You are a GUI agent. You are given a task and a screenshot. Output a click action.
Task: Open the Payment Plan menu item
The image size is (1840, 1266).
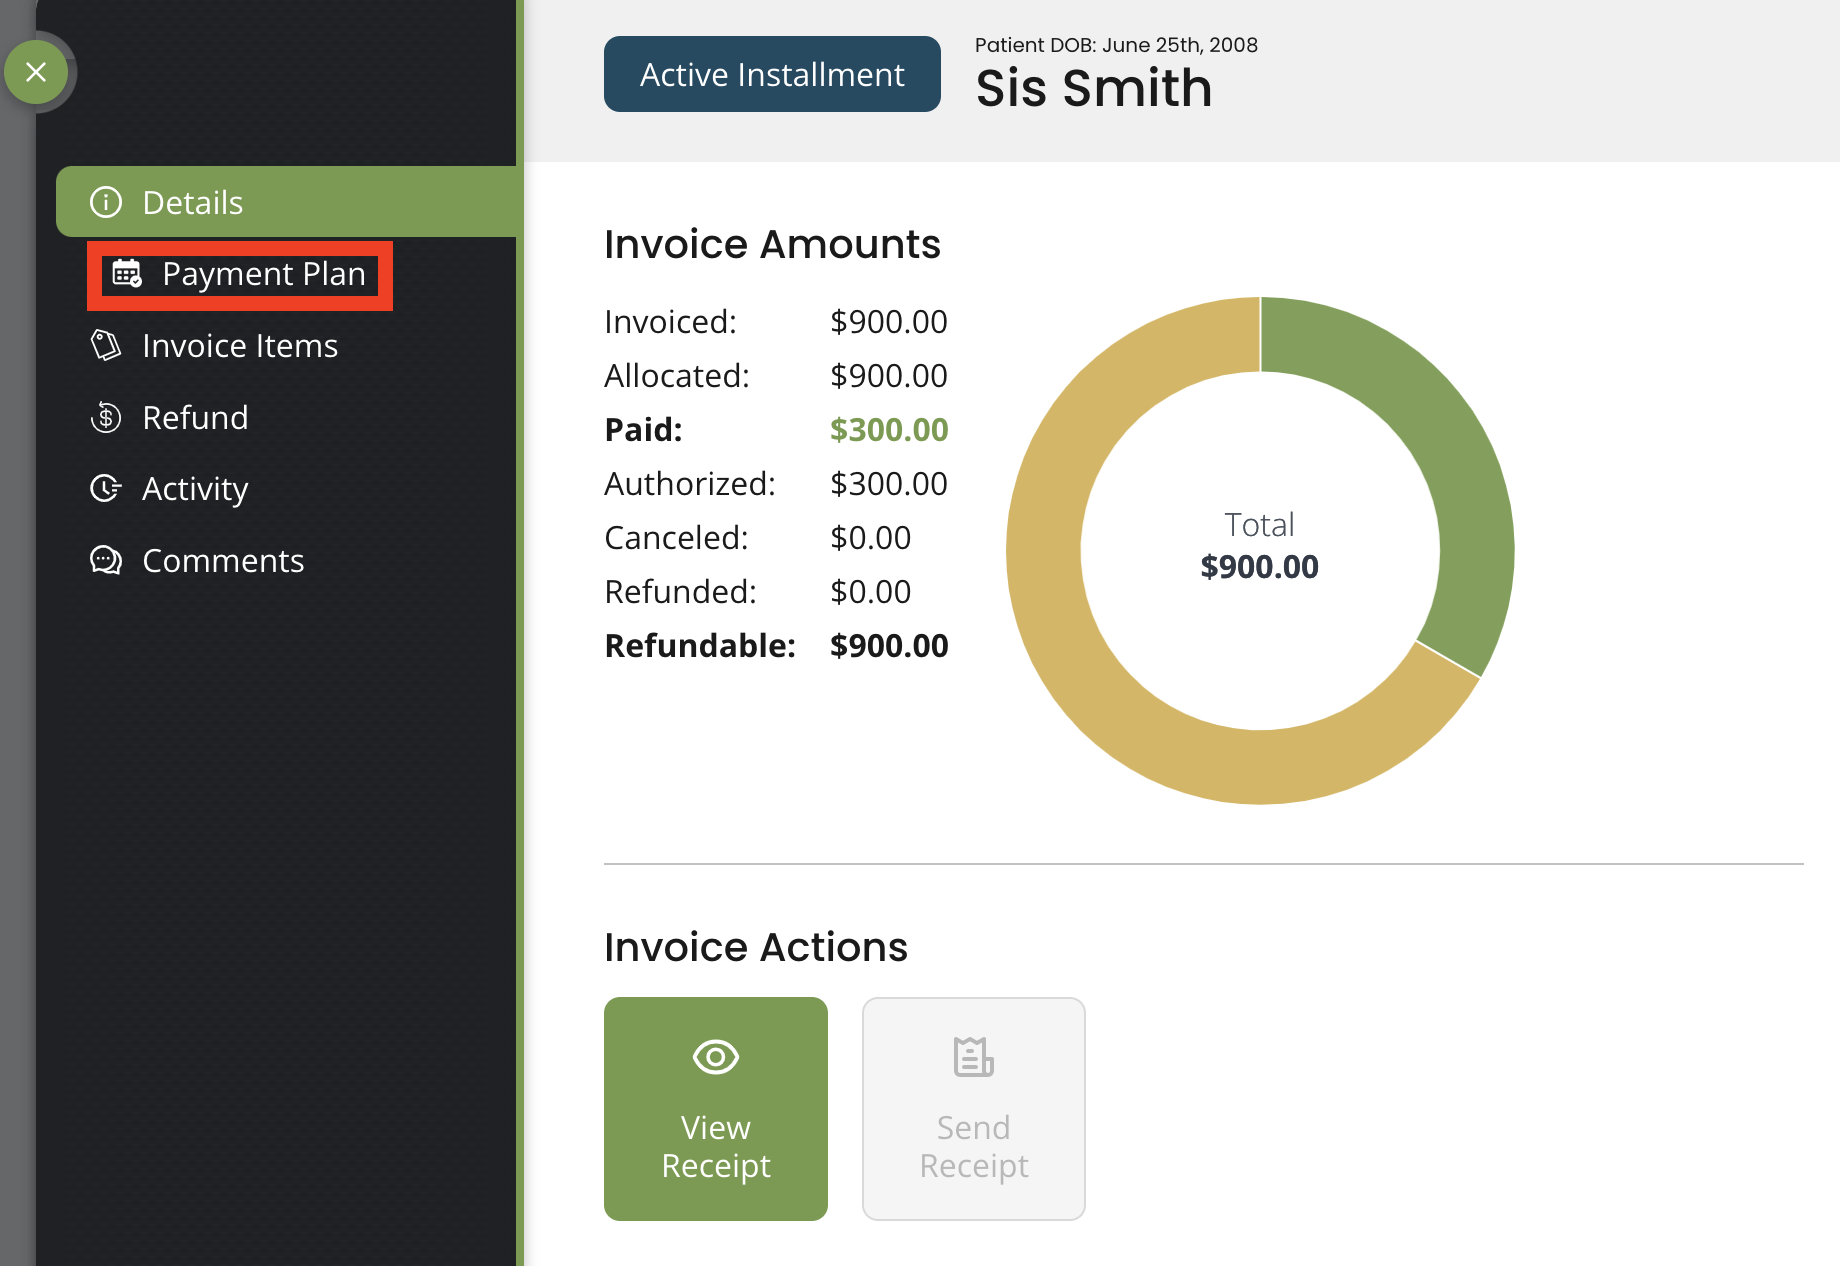[240, 275]
